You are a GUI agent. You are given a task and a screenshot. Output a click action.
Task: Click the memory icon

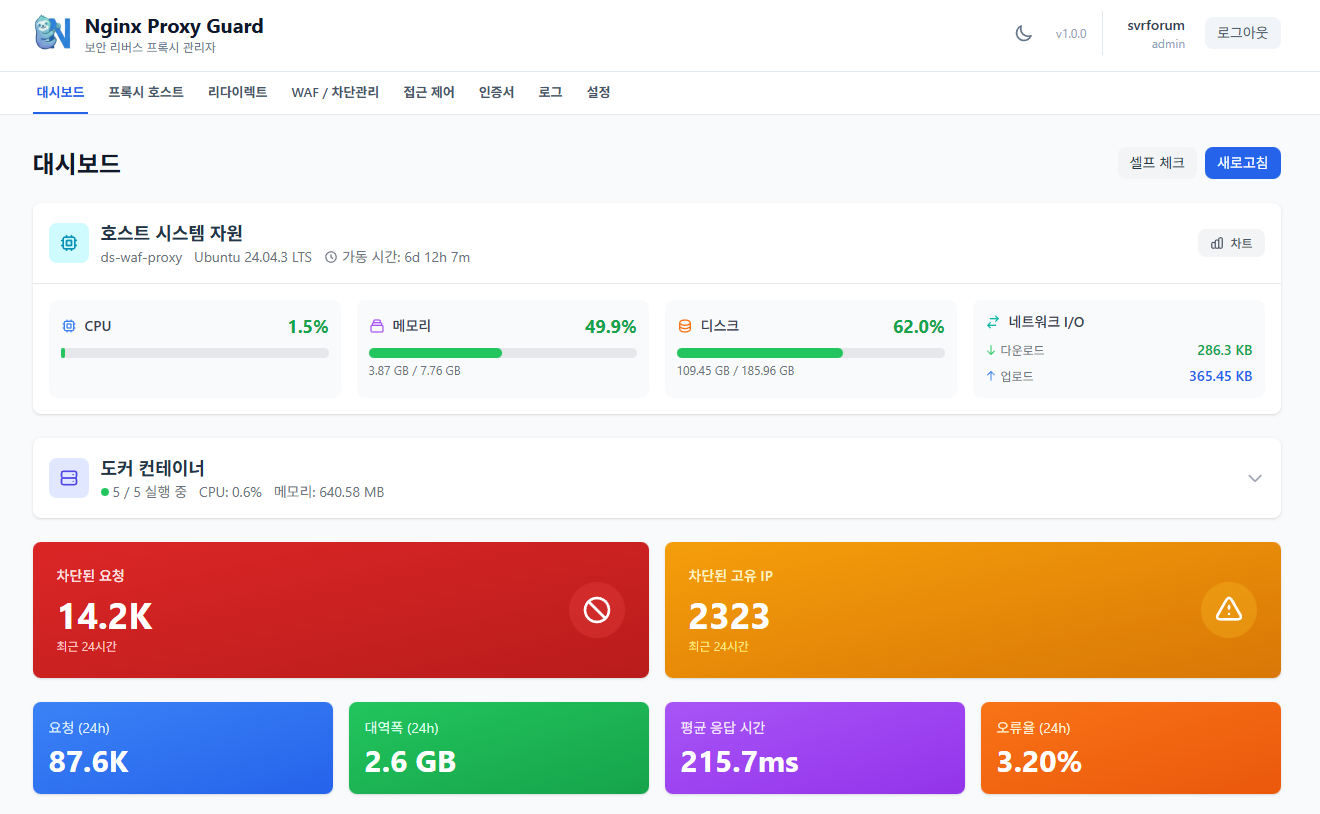377,326
